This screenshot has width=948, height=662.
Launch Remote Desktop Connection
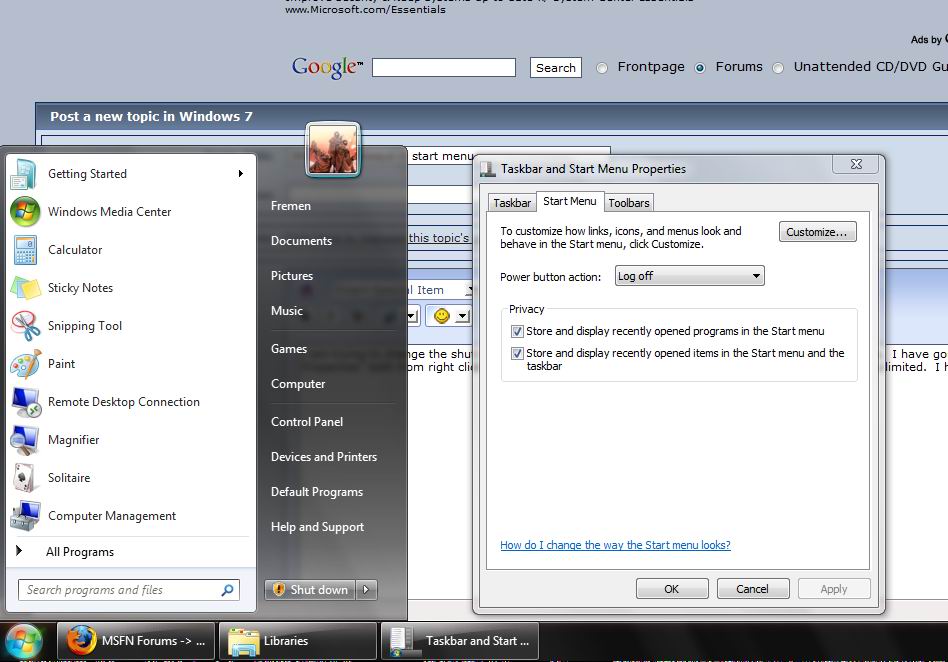tap(123, 402)
